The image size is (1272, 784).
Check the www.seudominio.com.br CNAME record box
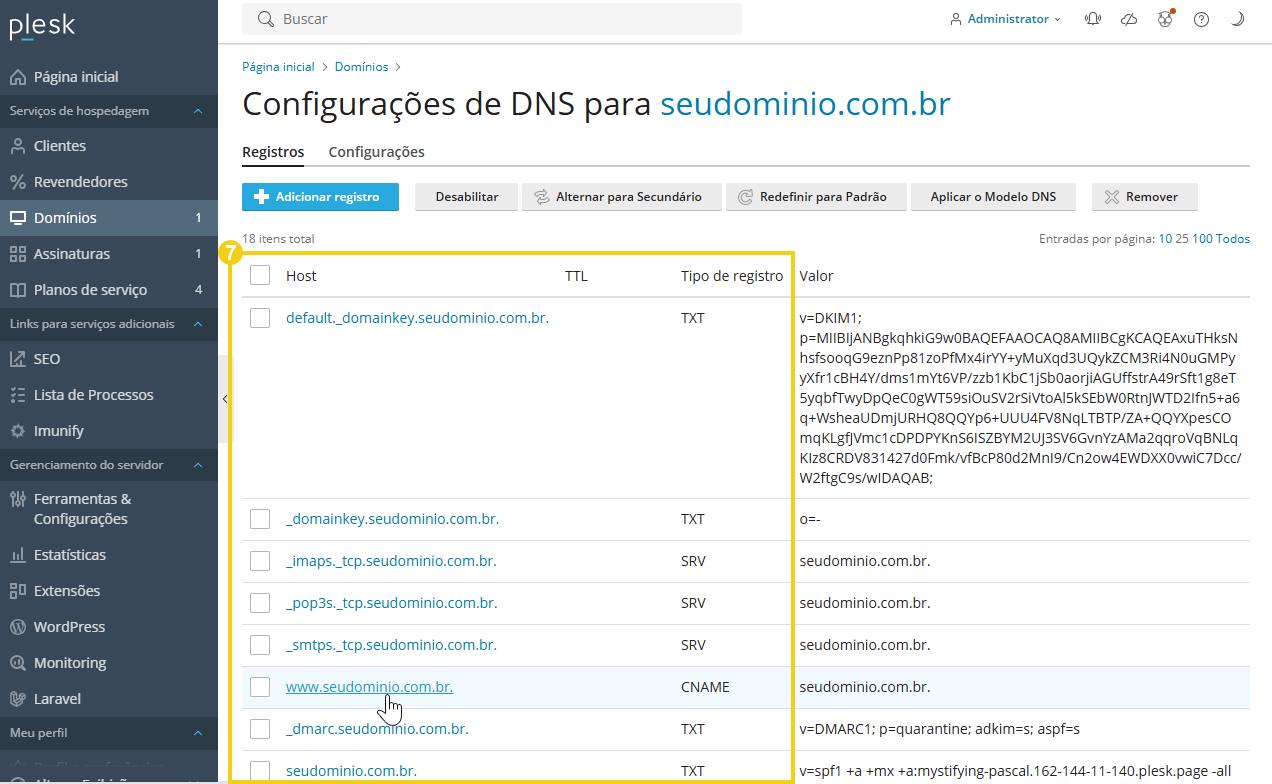pos(260,687)
